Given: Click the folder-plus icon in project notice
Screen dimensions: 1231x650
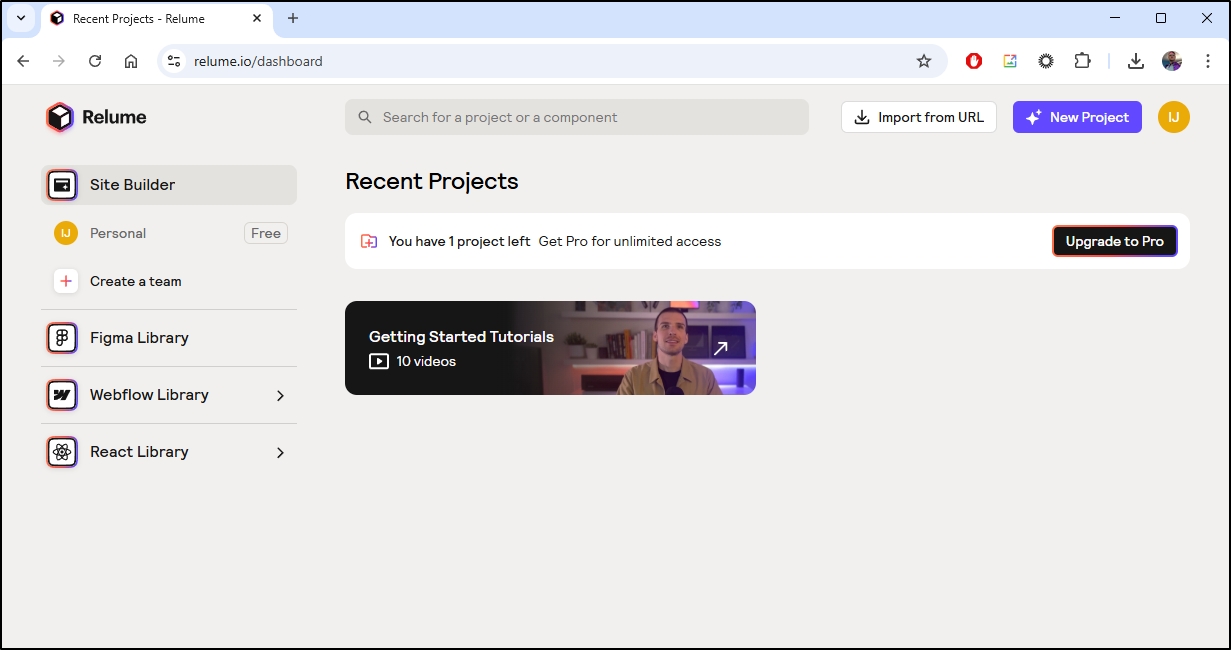Looking at the screenshot, I should tap(369, 241).
